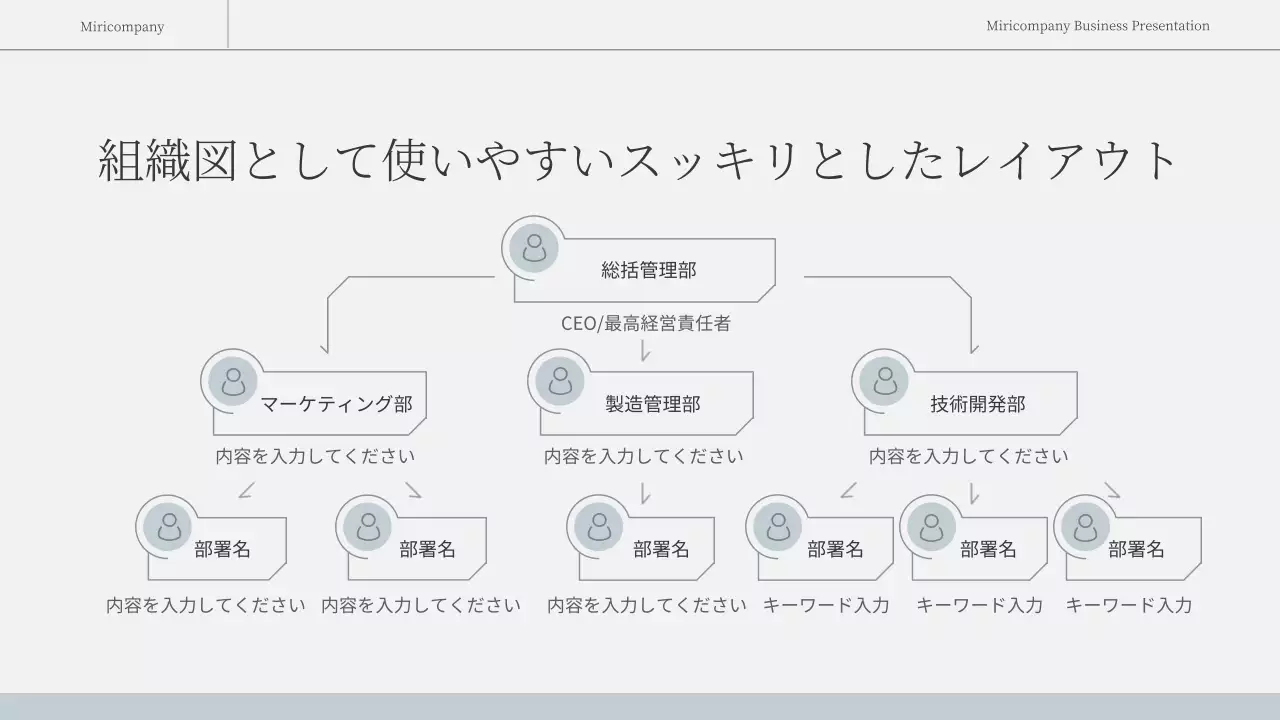Select the person icon above middle 部署名 under 製造管理部
Viewport: 1280px width, 720px height.
point(598,526)
